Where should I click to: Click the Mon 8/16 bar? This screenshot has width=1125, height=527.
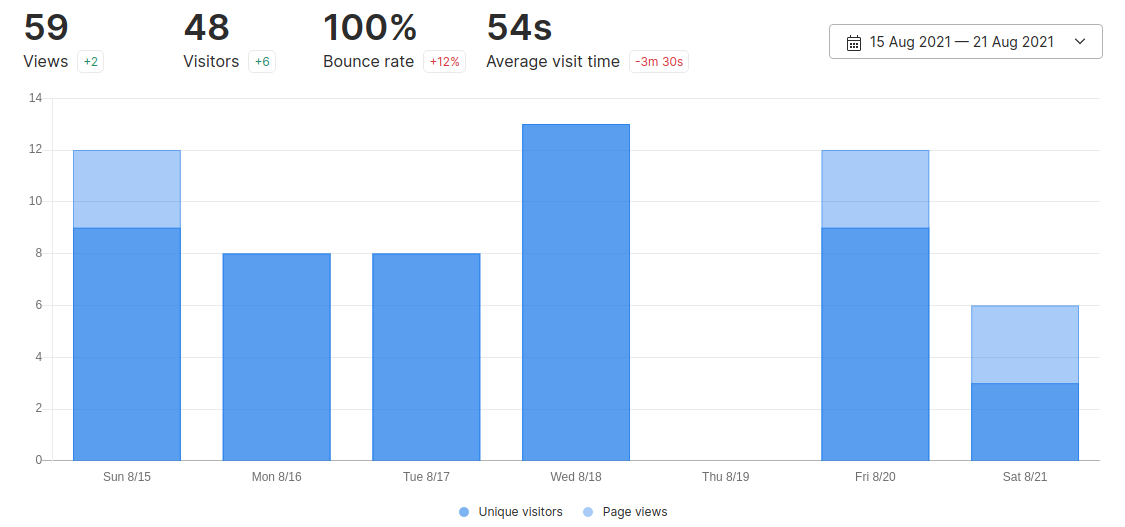coord(277,356)
